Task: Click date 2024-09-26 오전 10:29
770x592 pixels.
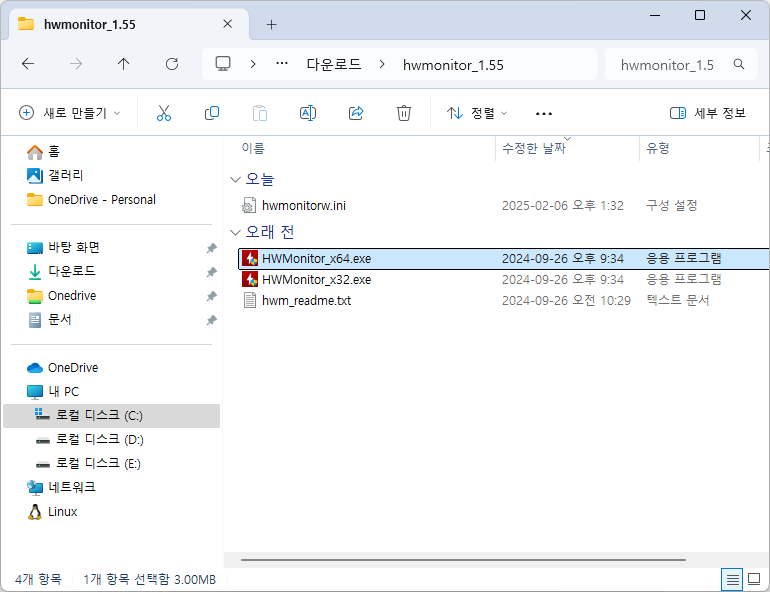Action: coord(566,300)
